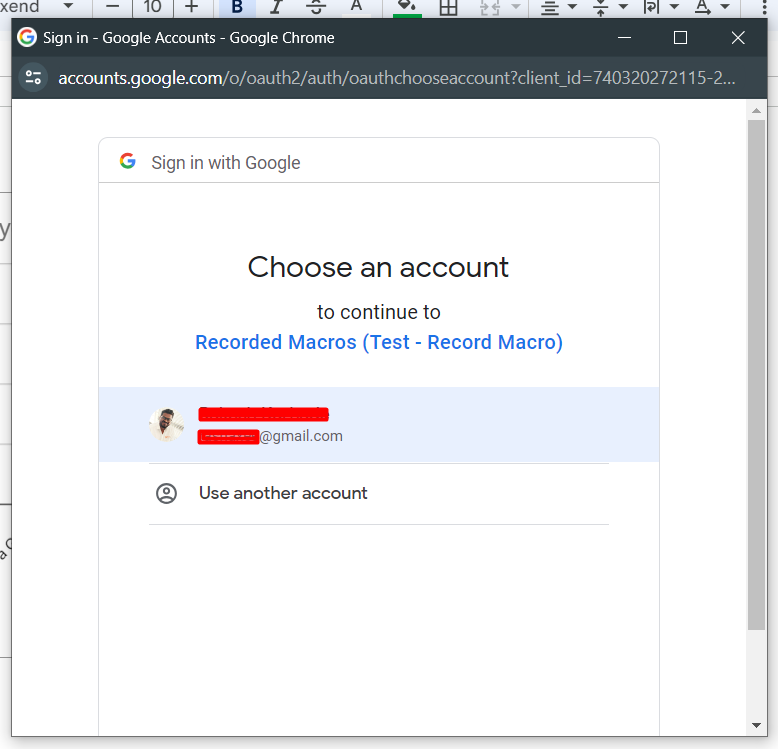
Task: Open the Recorded Macros (Test - Record Macro) link
Action: point(379,342)
